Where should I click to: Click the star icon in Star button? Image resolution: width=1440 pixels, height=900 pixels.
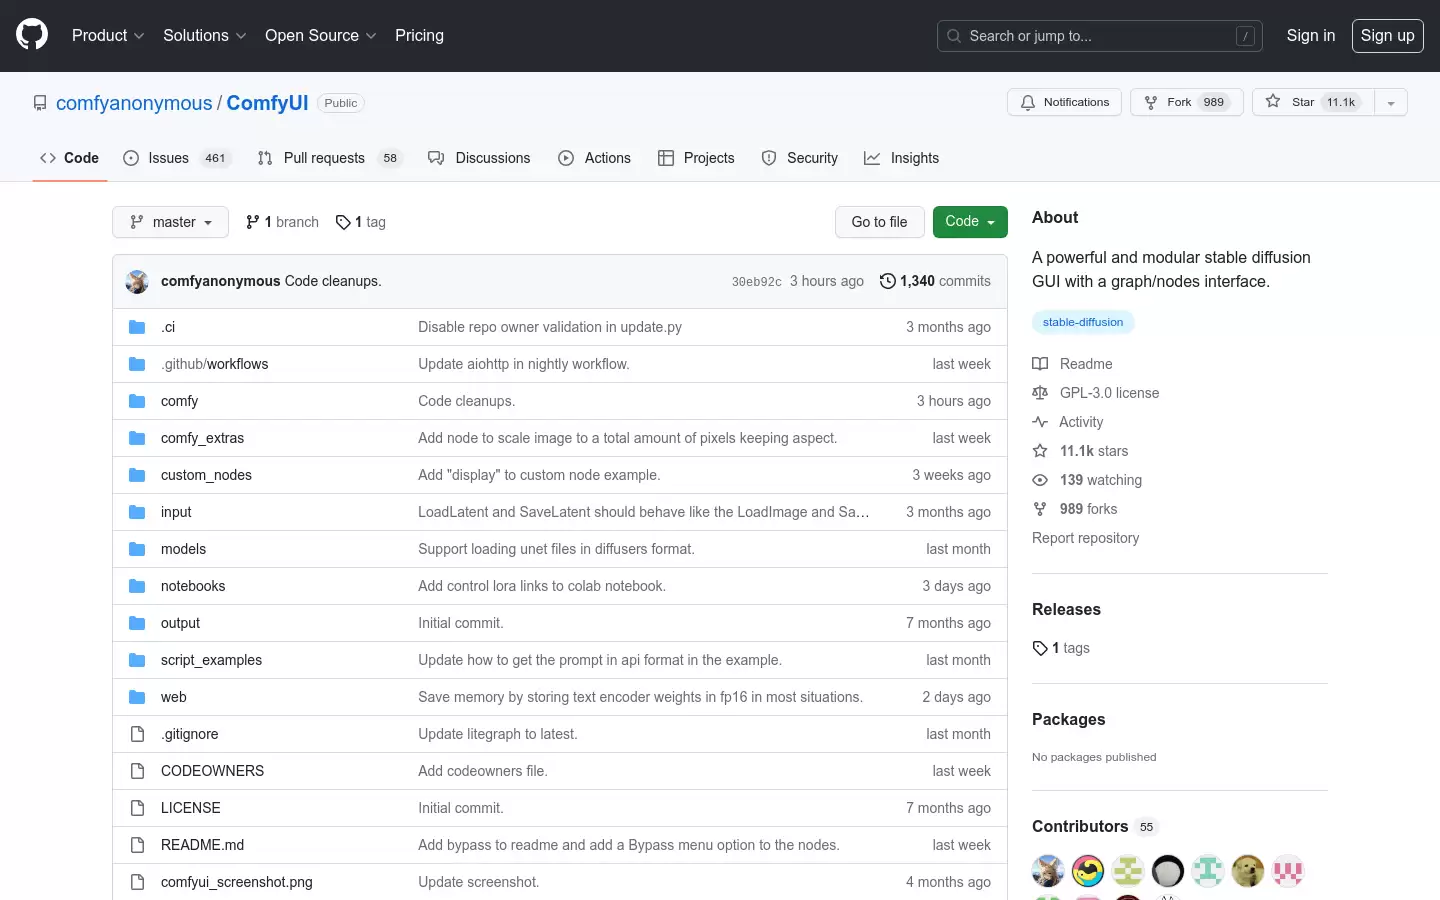coord(1273,101)
